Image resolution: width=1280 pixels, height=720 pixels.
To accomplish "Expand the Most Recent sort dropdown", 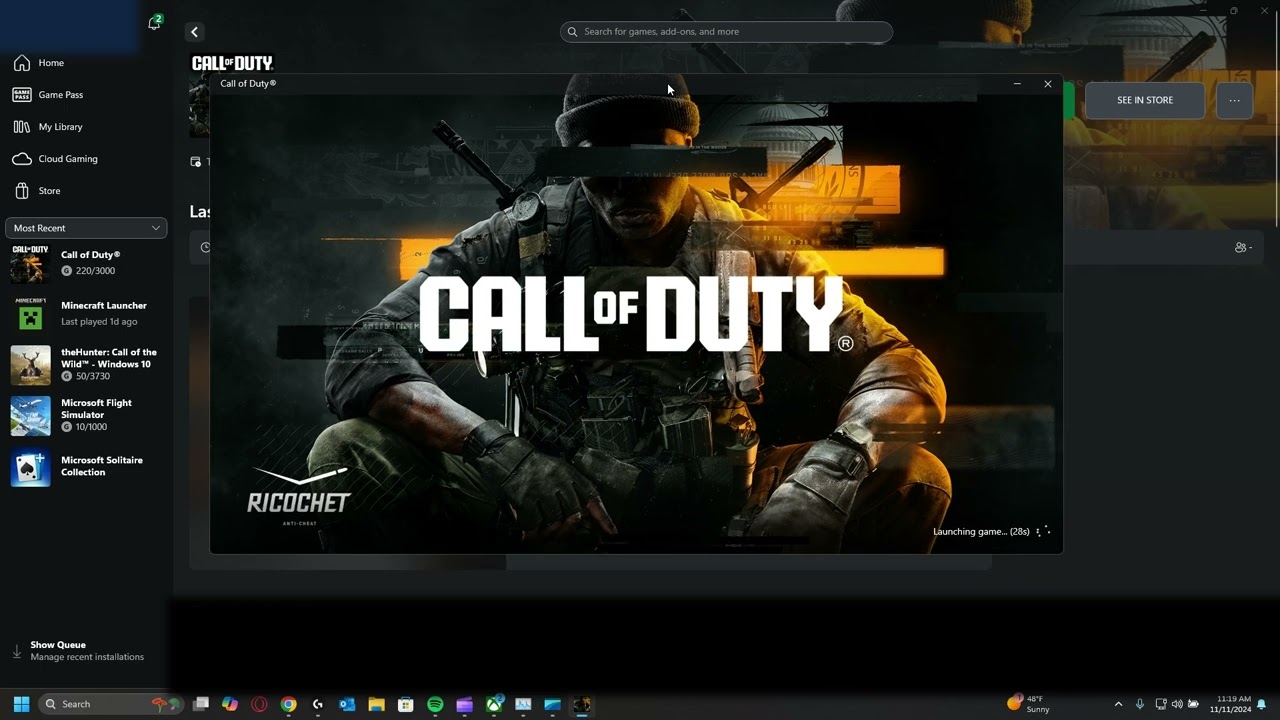I will point(86,228).
